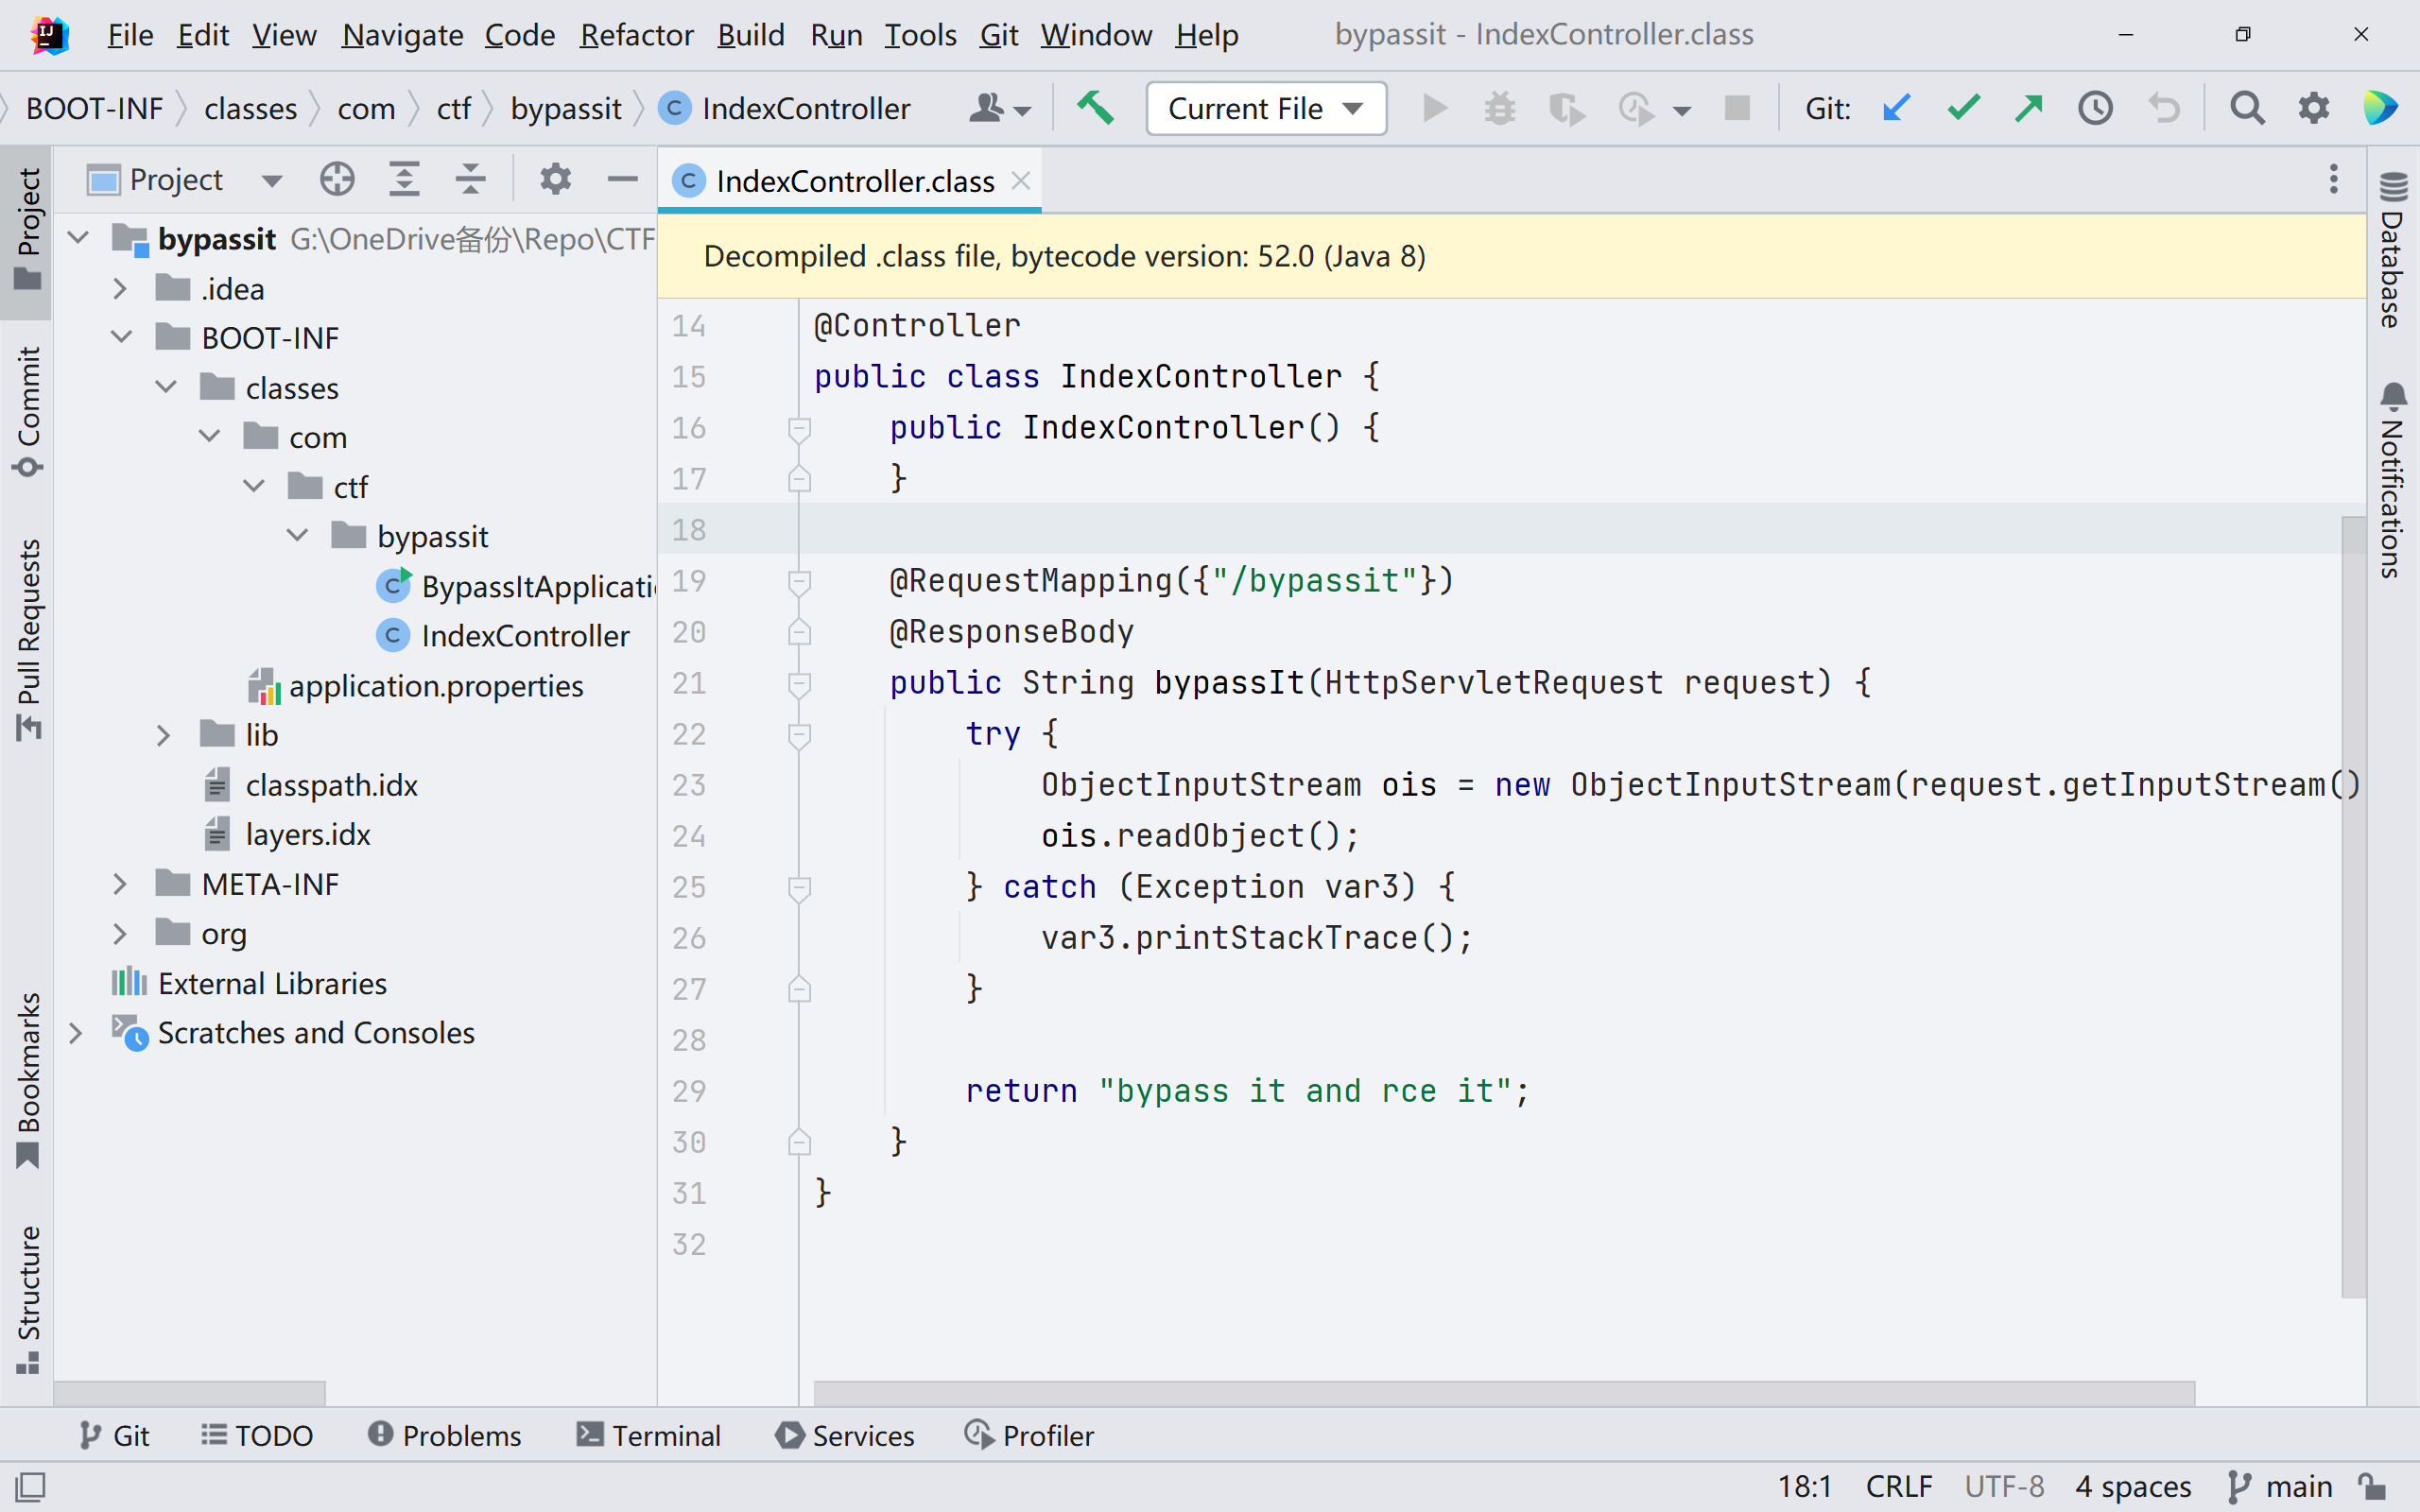Open application.properties file in tree
This screenshot has width=2420, height=1512.
click(435, 686)
